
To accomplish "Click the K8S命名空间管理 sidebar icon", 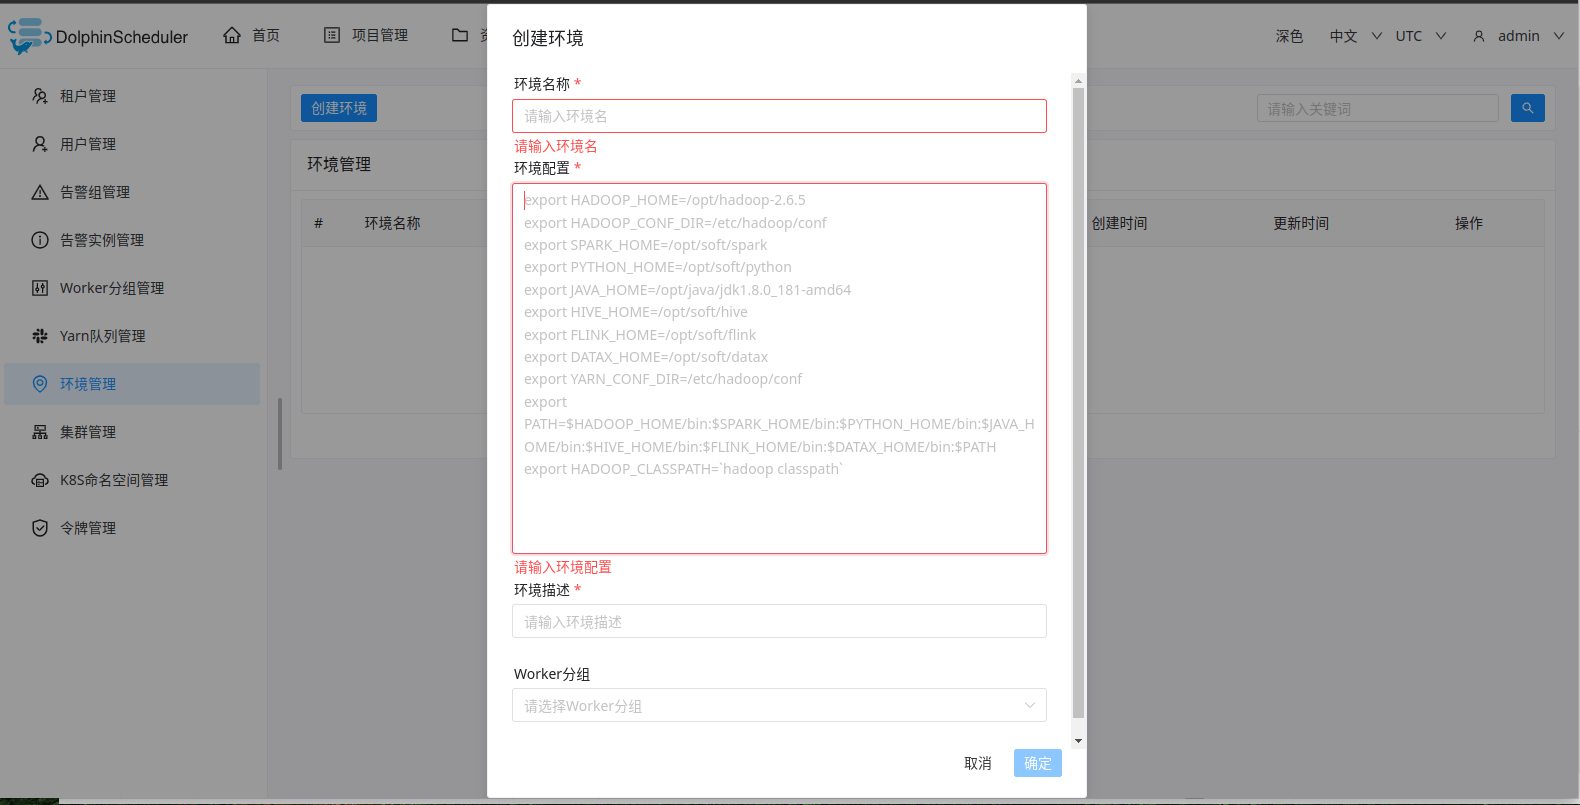I will pos(40,480).
